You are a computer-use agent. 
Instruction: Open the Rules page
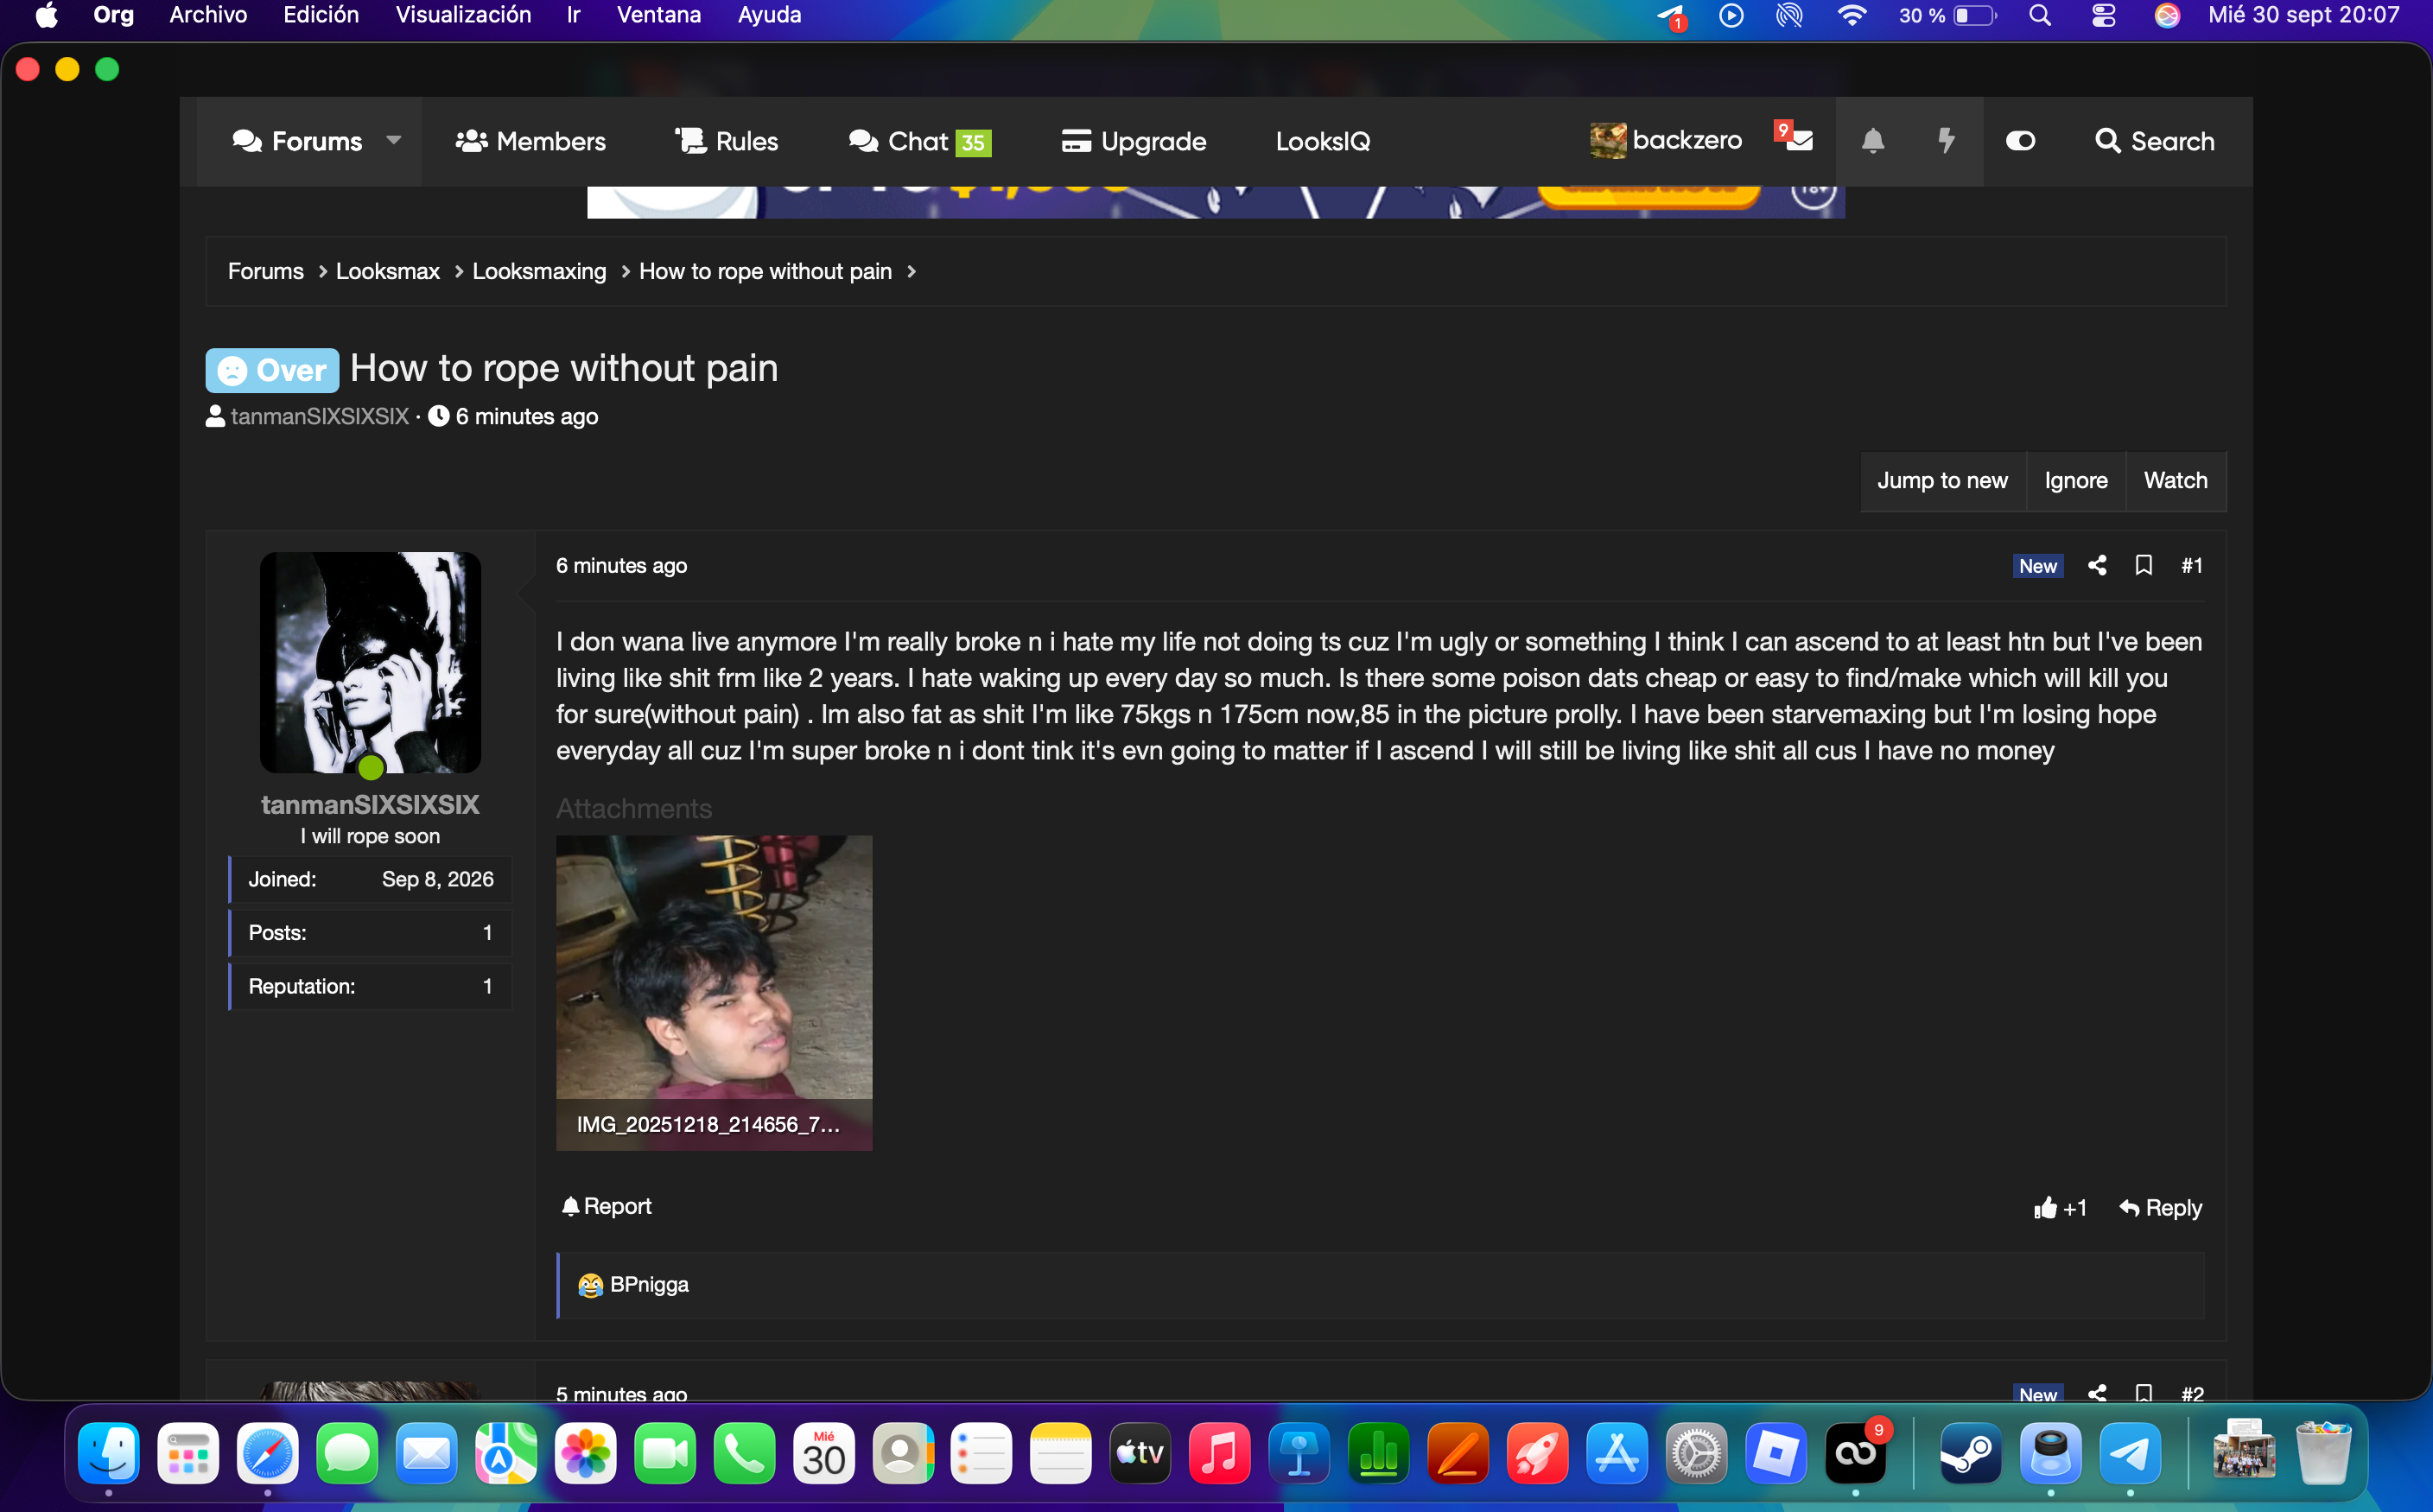point(727,141)
